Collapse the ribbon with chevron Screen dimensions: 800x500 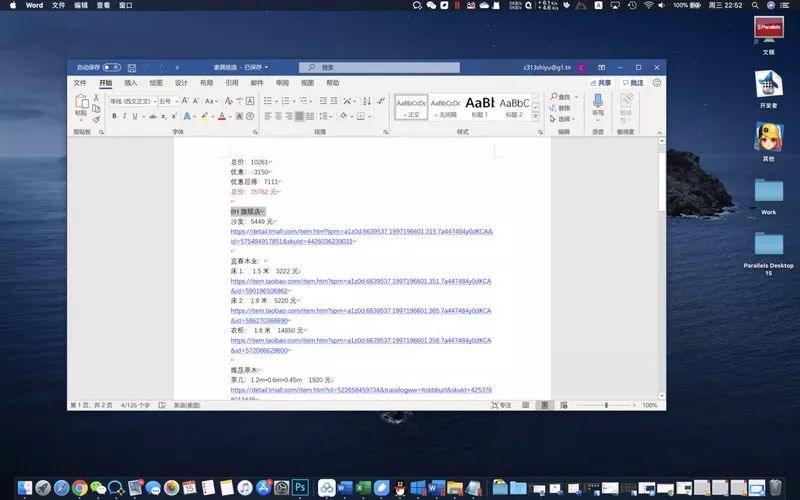(x=659, y=132)
